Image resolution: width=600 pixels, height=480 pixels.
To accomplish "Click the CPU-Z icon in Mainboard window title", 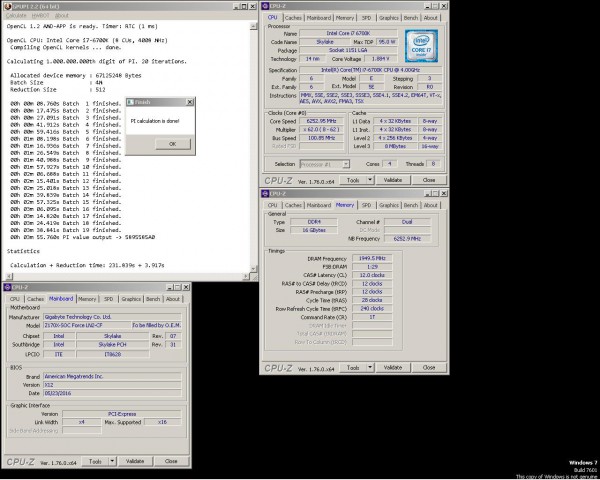I will pyautogui.click(x=7, y=287).
